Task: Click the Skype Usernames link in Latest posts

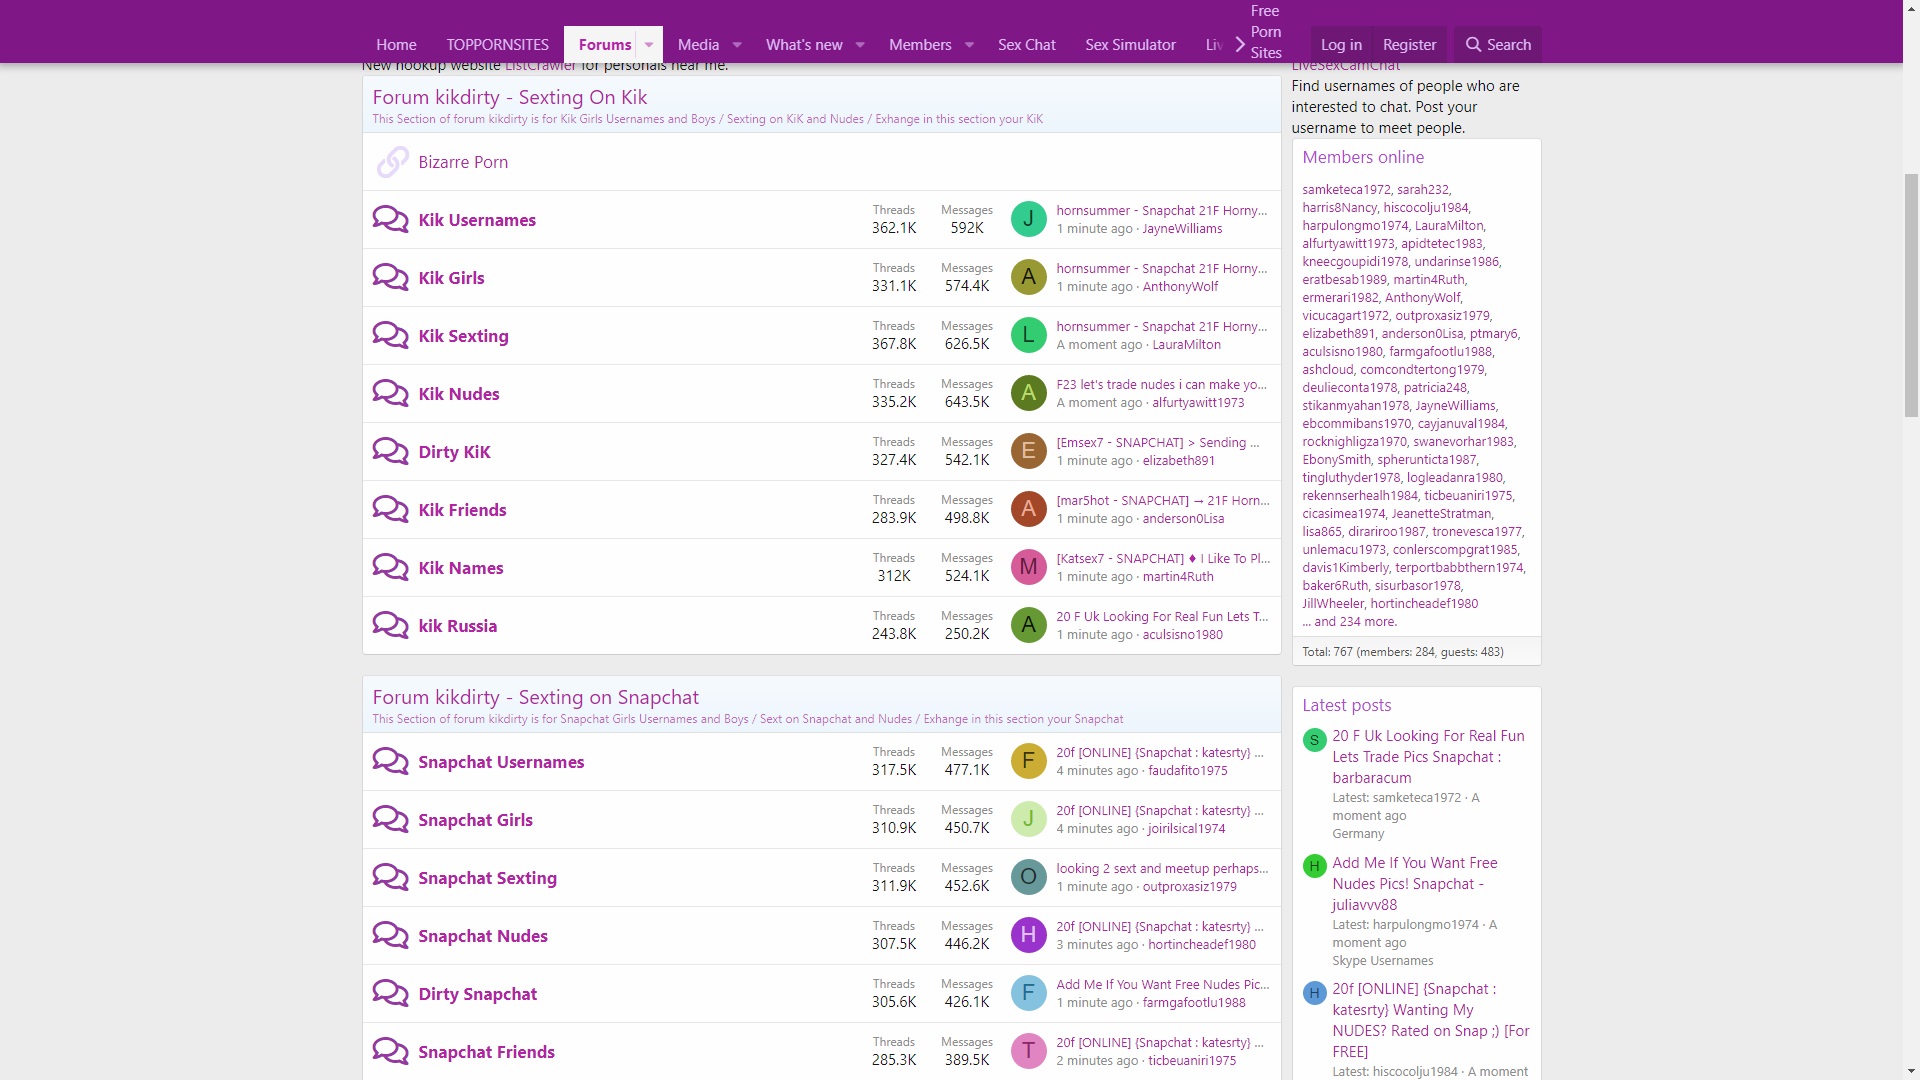Action: (x=1382, y=961)
